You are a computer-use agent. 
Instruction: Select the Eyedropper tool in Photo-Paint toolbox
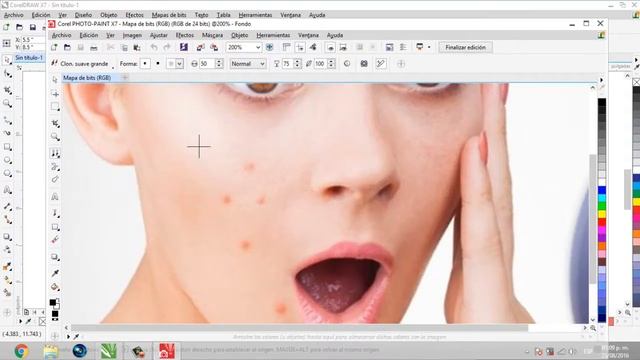[55, 273]
